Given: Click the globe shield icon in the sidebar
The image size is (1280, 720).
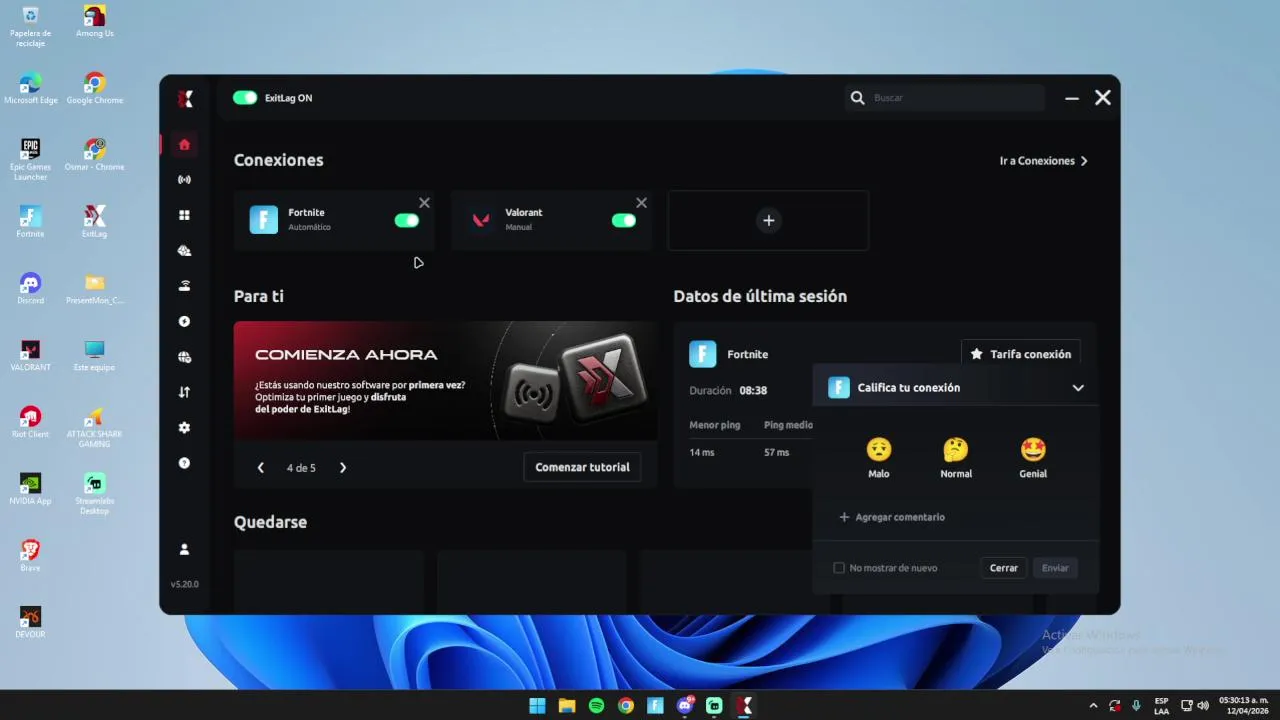Looking at the screenshot, I should coord(184,357).
